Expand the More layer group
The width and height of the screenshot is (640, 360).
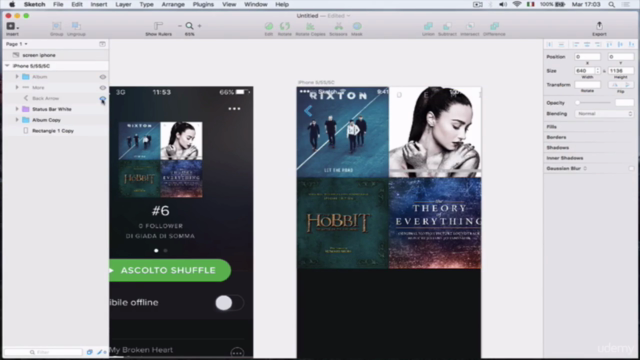pos(17,87)
